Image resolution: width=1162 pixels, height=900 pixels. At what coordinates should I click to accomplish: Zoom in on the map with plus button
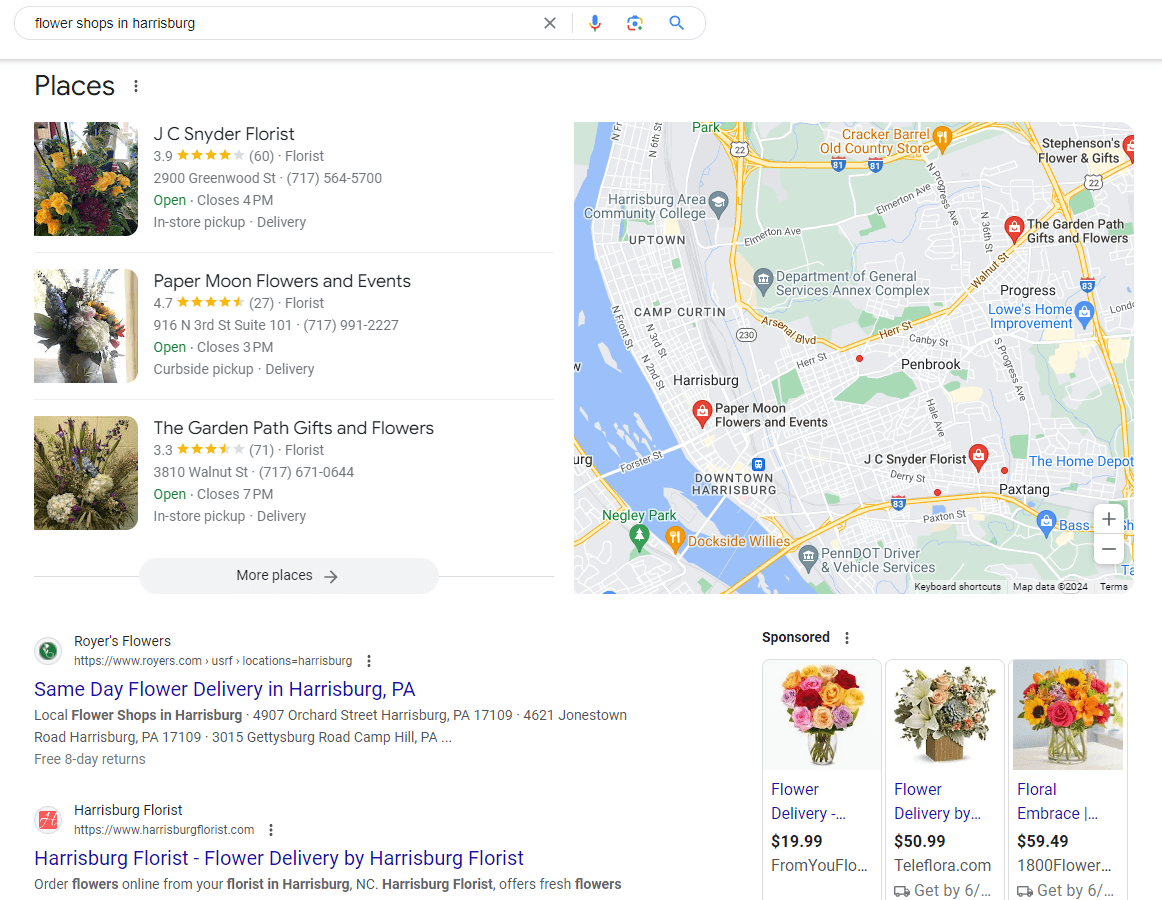coord(1109,519)
